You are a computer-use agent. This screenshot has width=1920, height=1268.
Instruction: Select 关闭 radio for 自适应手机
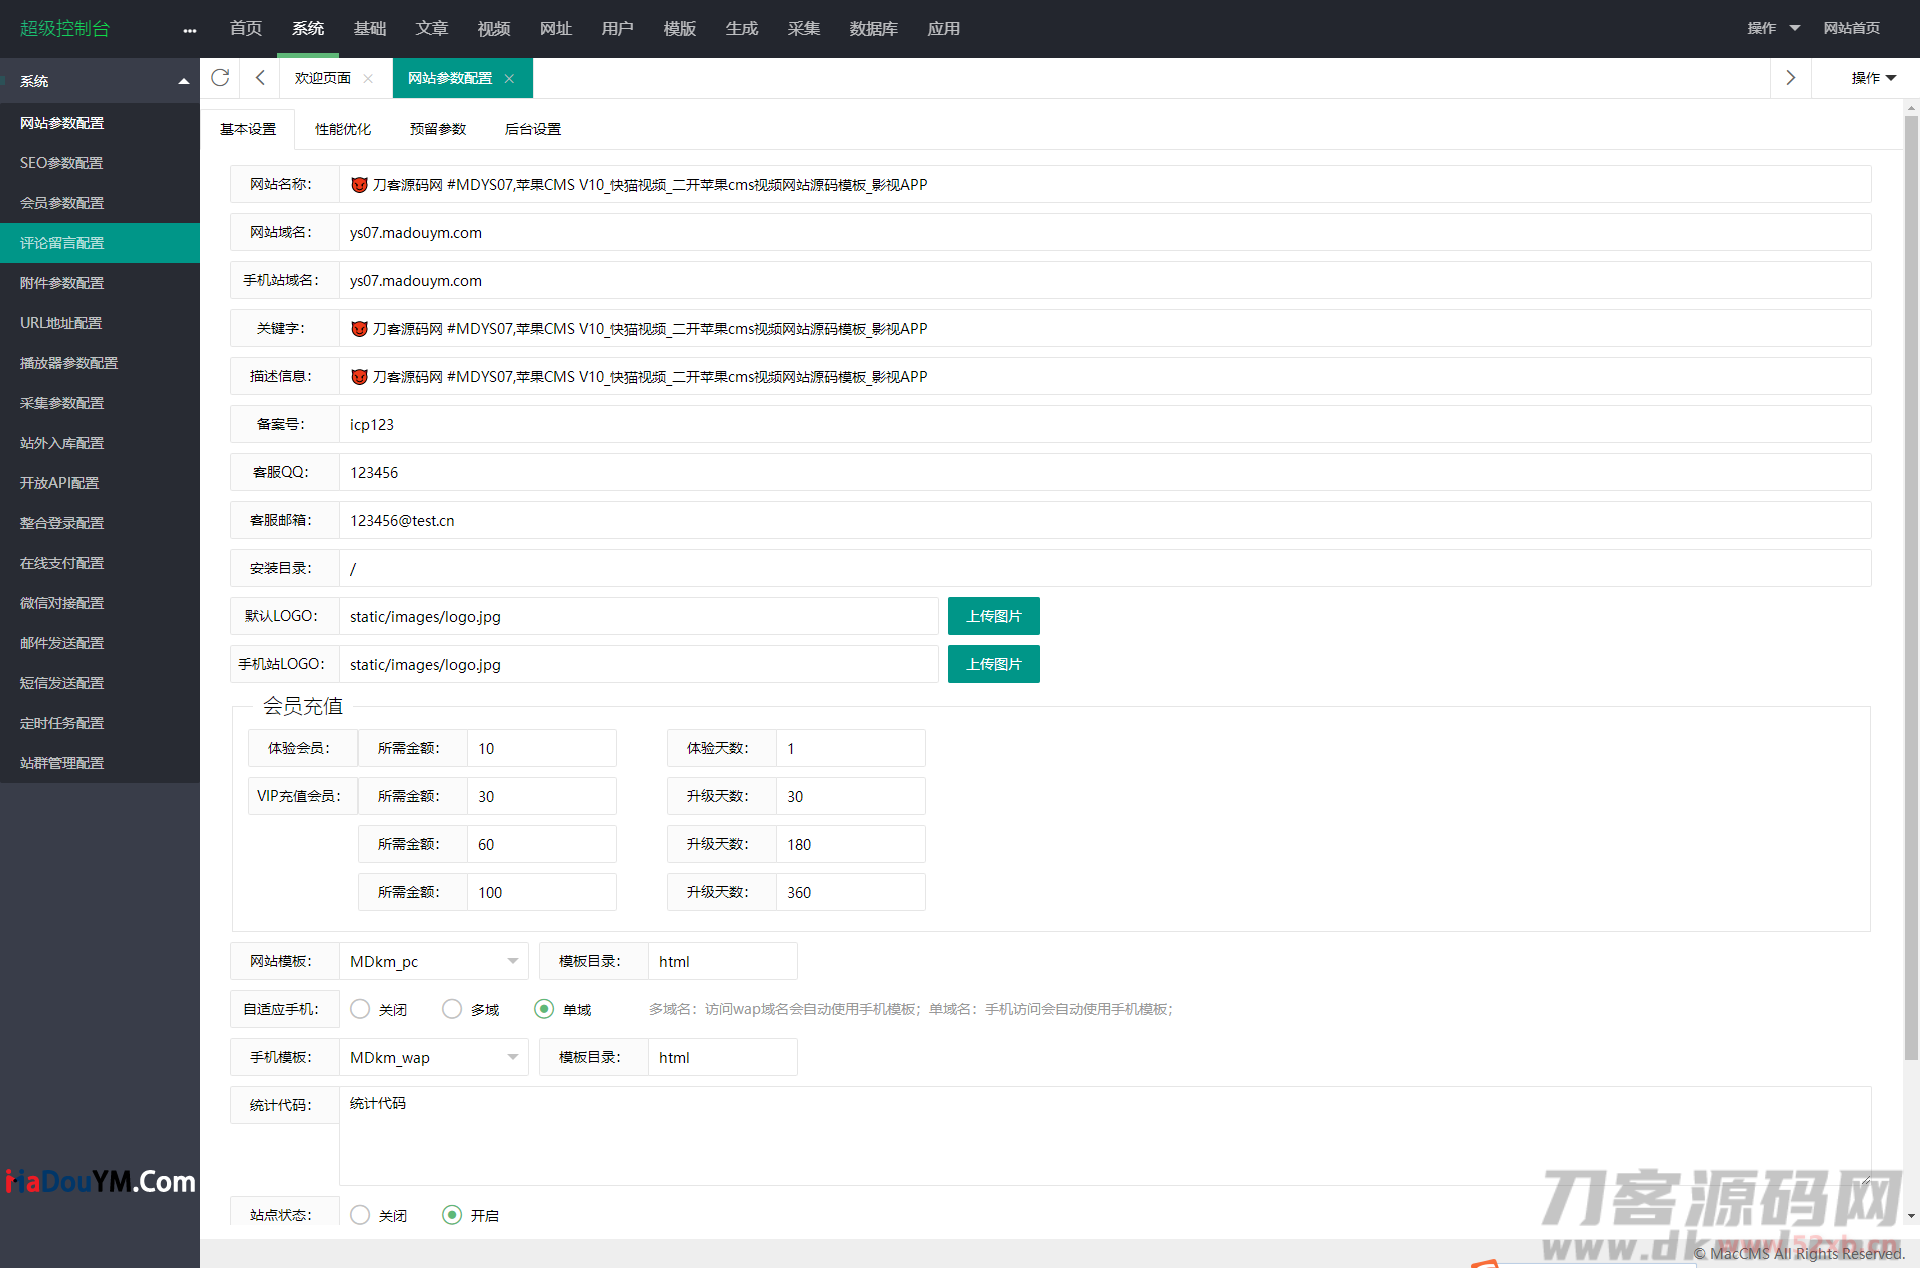tap(360, 1009)
